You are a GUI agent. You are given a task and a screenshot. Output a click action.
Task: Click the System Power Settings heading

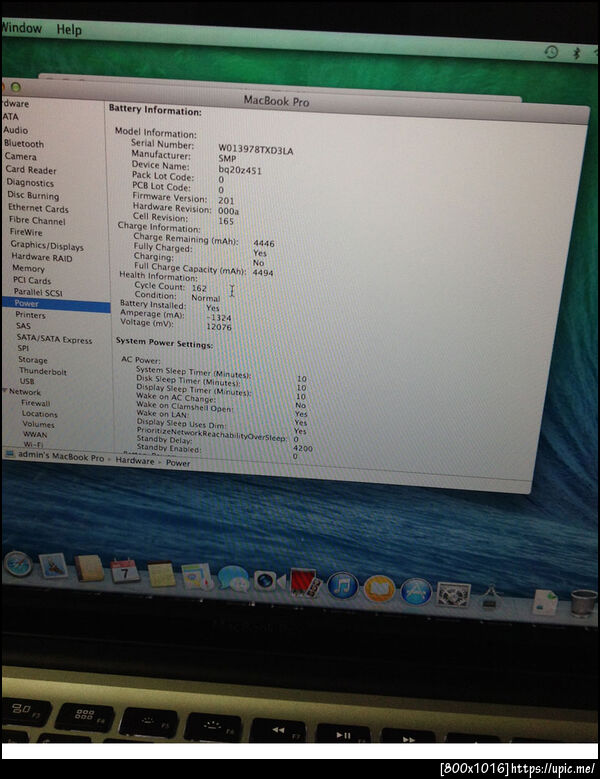(164, 342)
